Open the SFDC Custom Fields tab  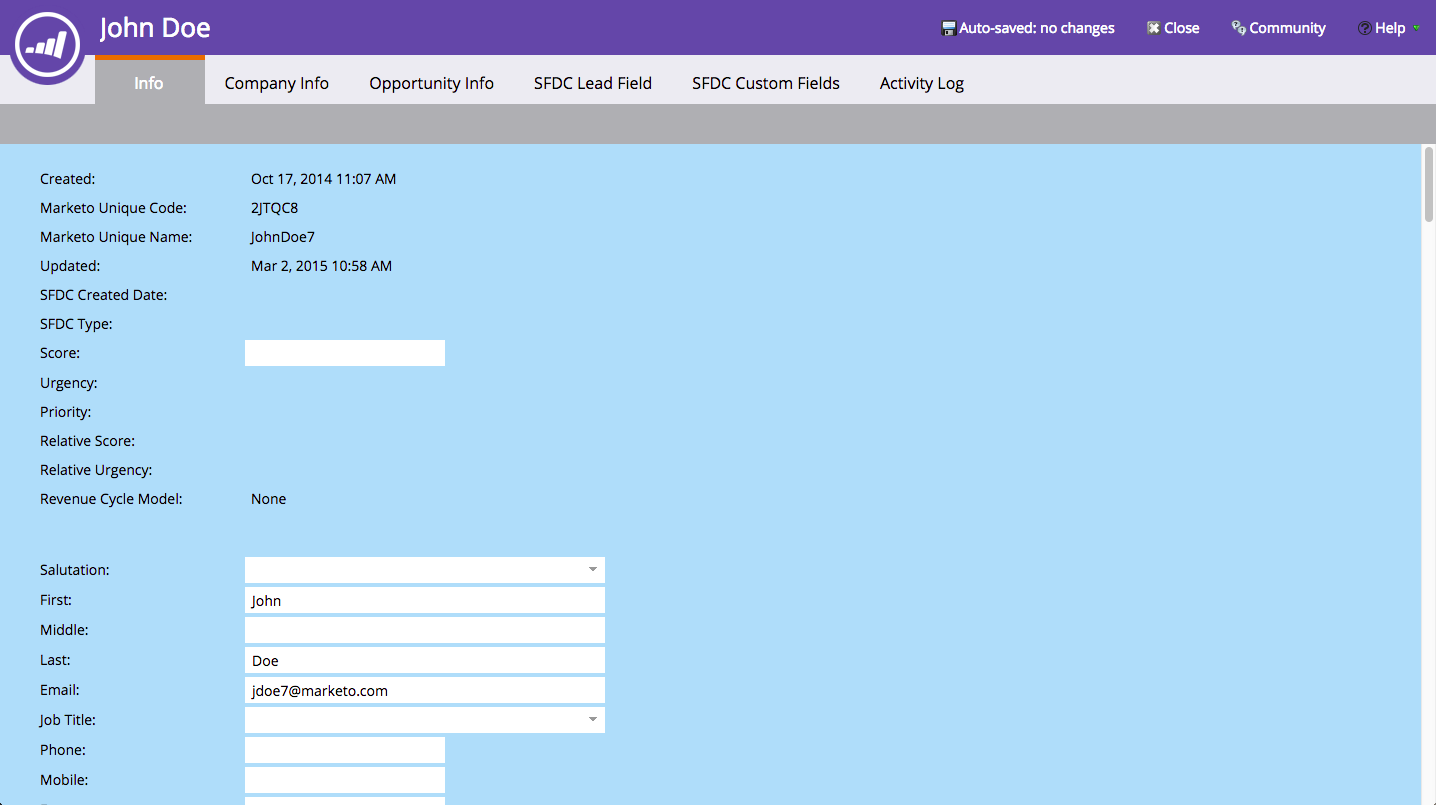(766, 83)
